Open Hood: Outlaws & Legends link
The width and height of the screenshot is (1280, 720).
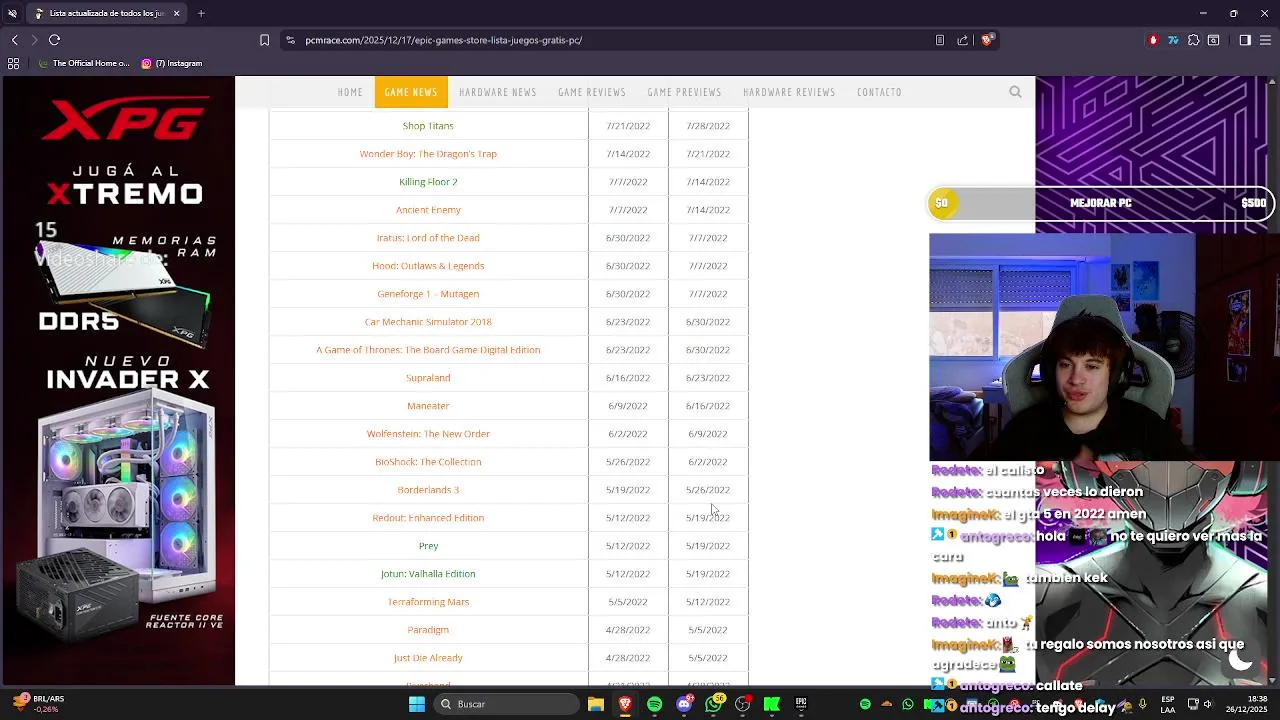click(x=428, y=266)
